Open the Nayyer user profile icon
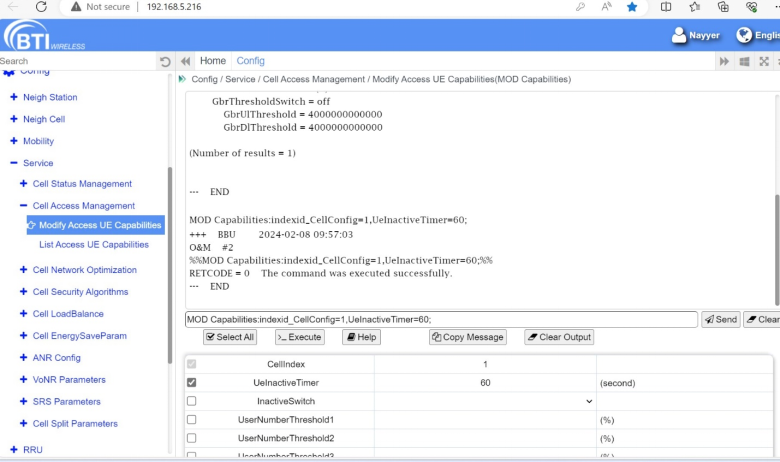Screen dimensions: 780x462 coord(679,35)
